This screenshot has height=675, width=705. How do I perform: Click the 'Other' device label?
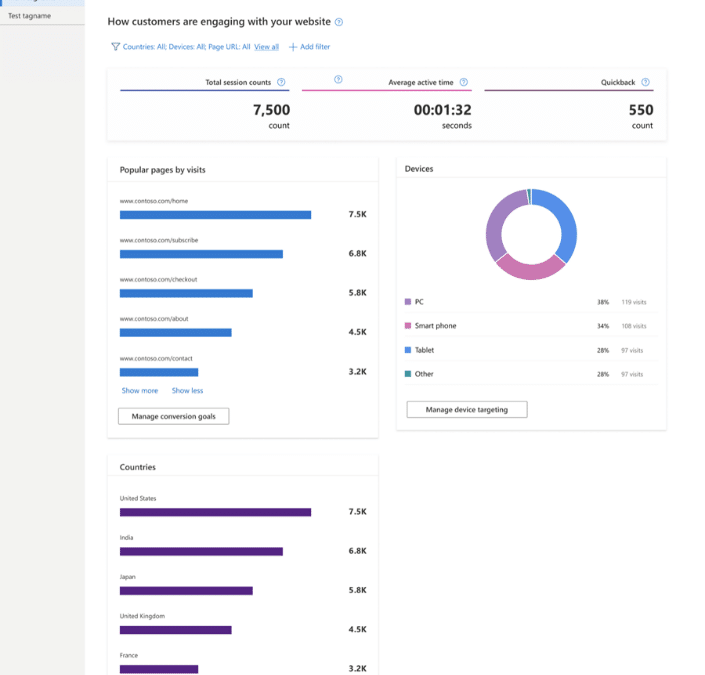pos(424,374)
